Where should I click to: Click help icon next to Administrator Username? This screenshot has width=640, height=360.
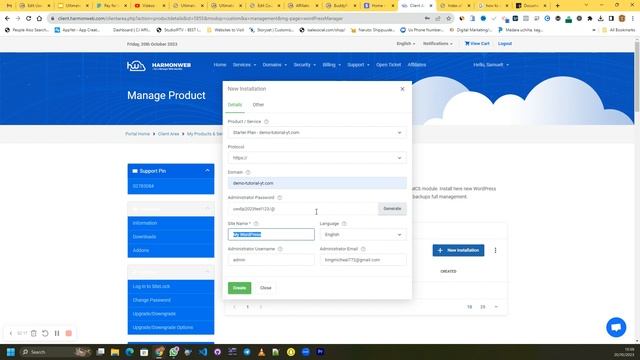(x=280, y=249)
